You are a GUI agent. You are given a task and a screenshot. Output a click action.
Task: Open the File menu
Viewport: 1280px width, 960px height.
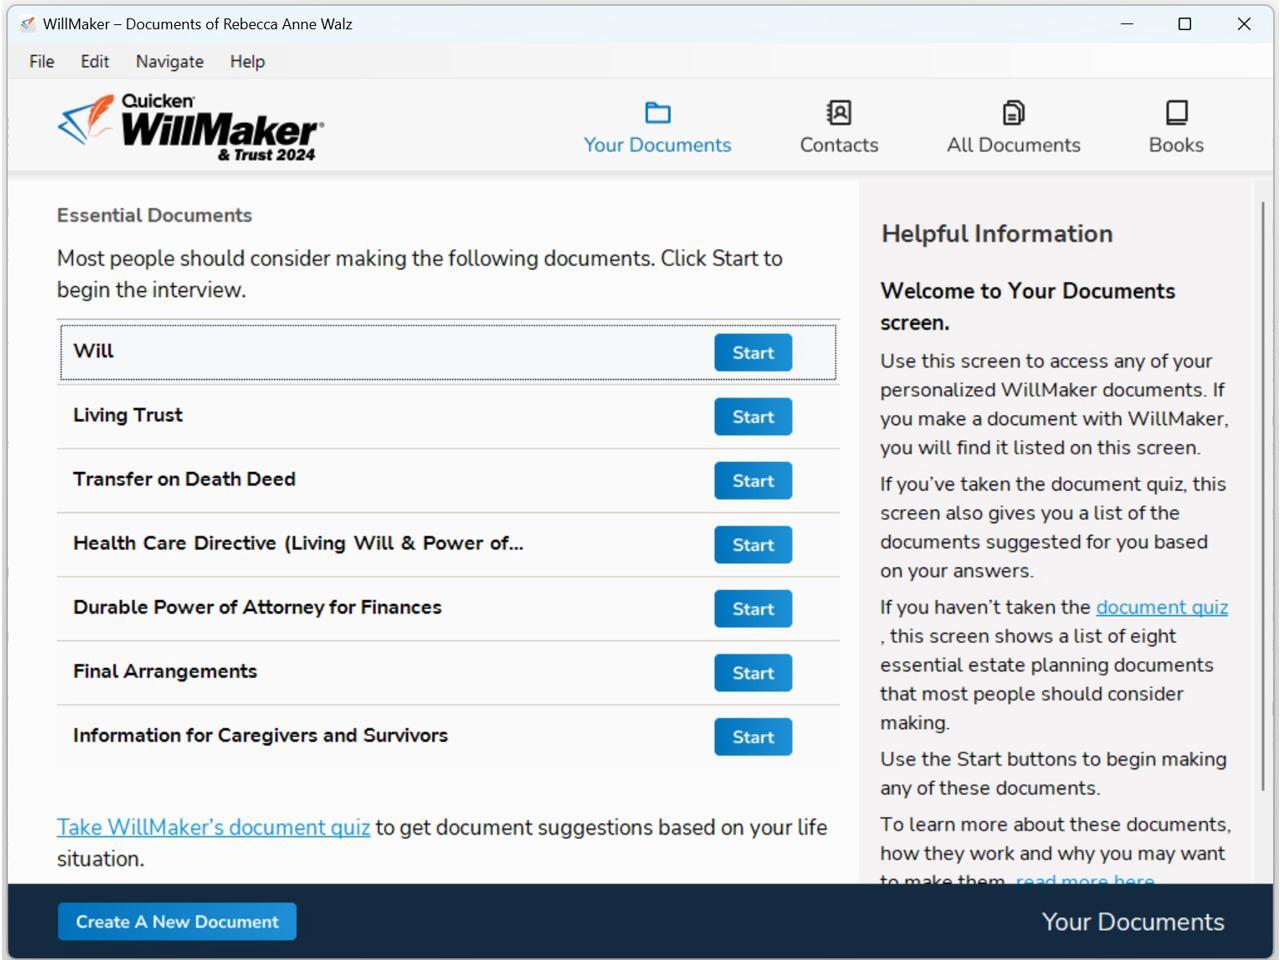pyautogui.click(x=42, y=61)
